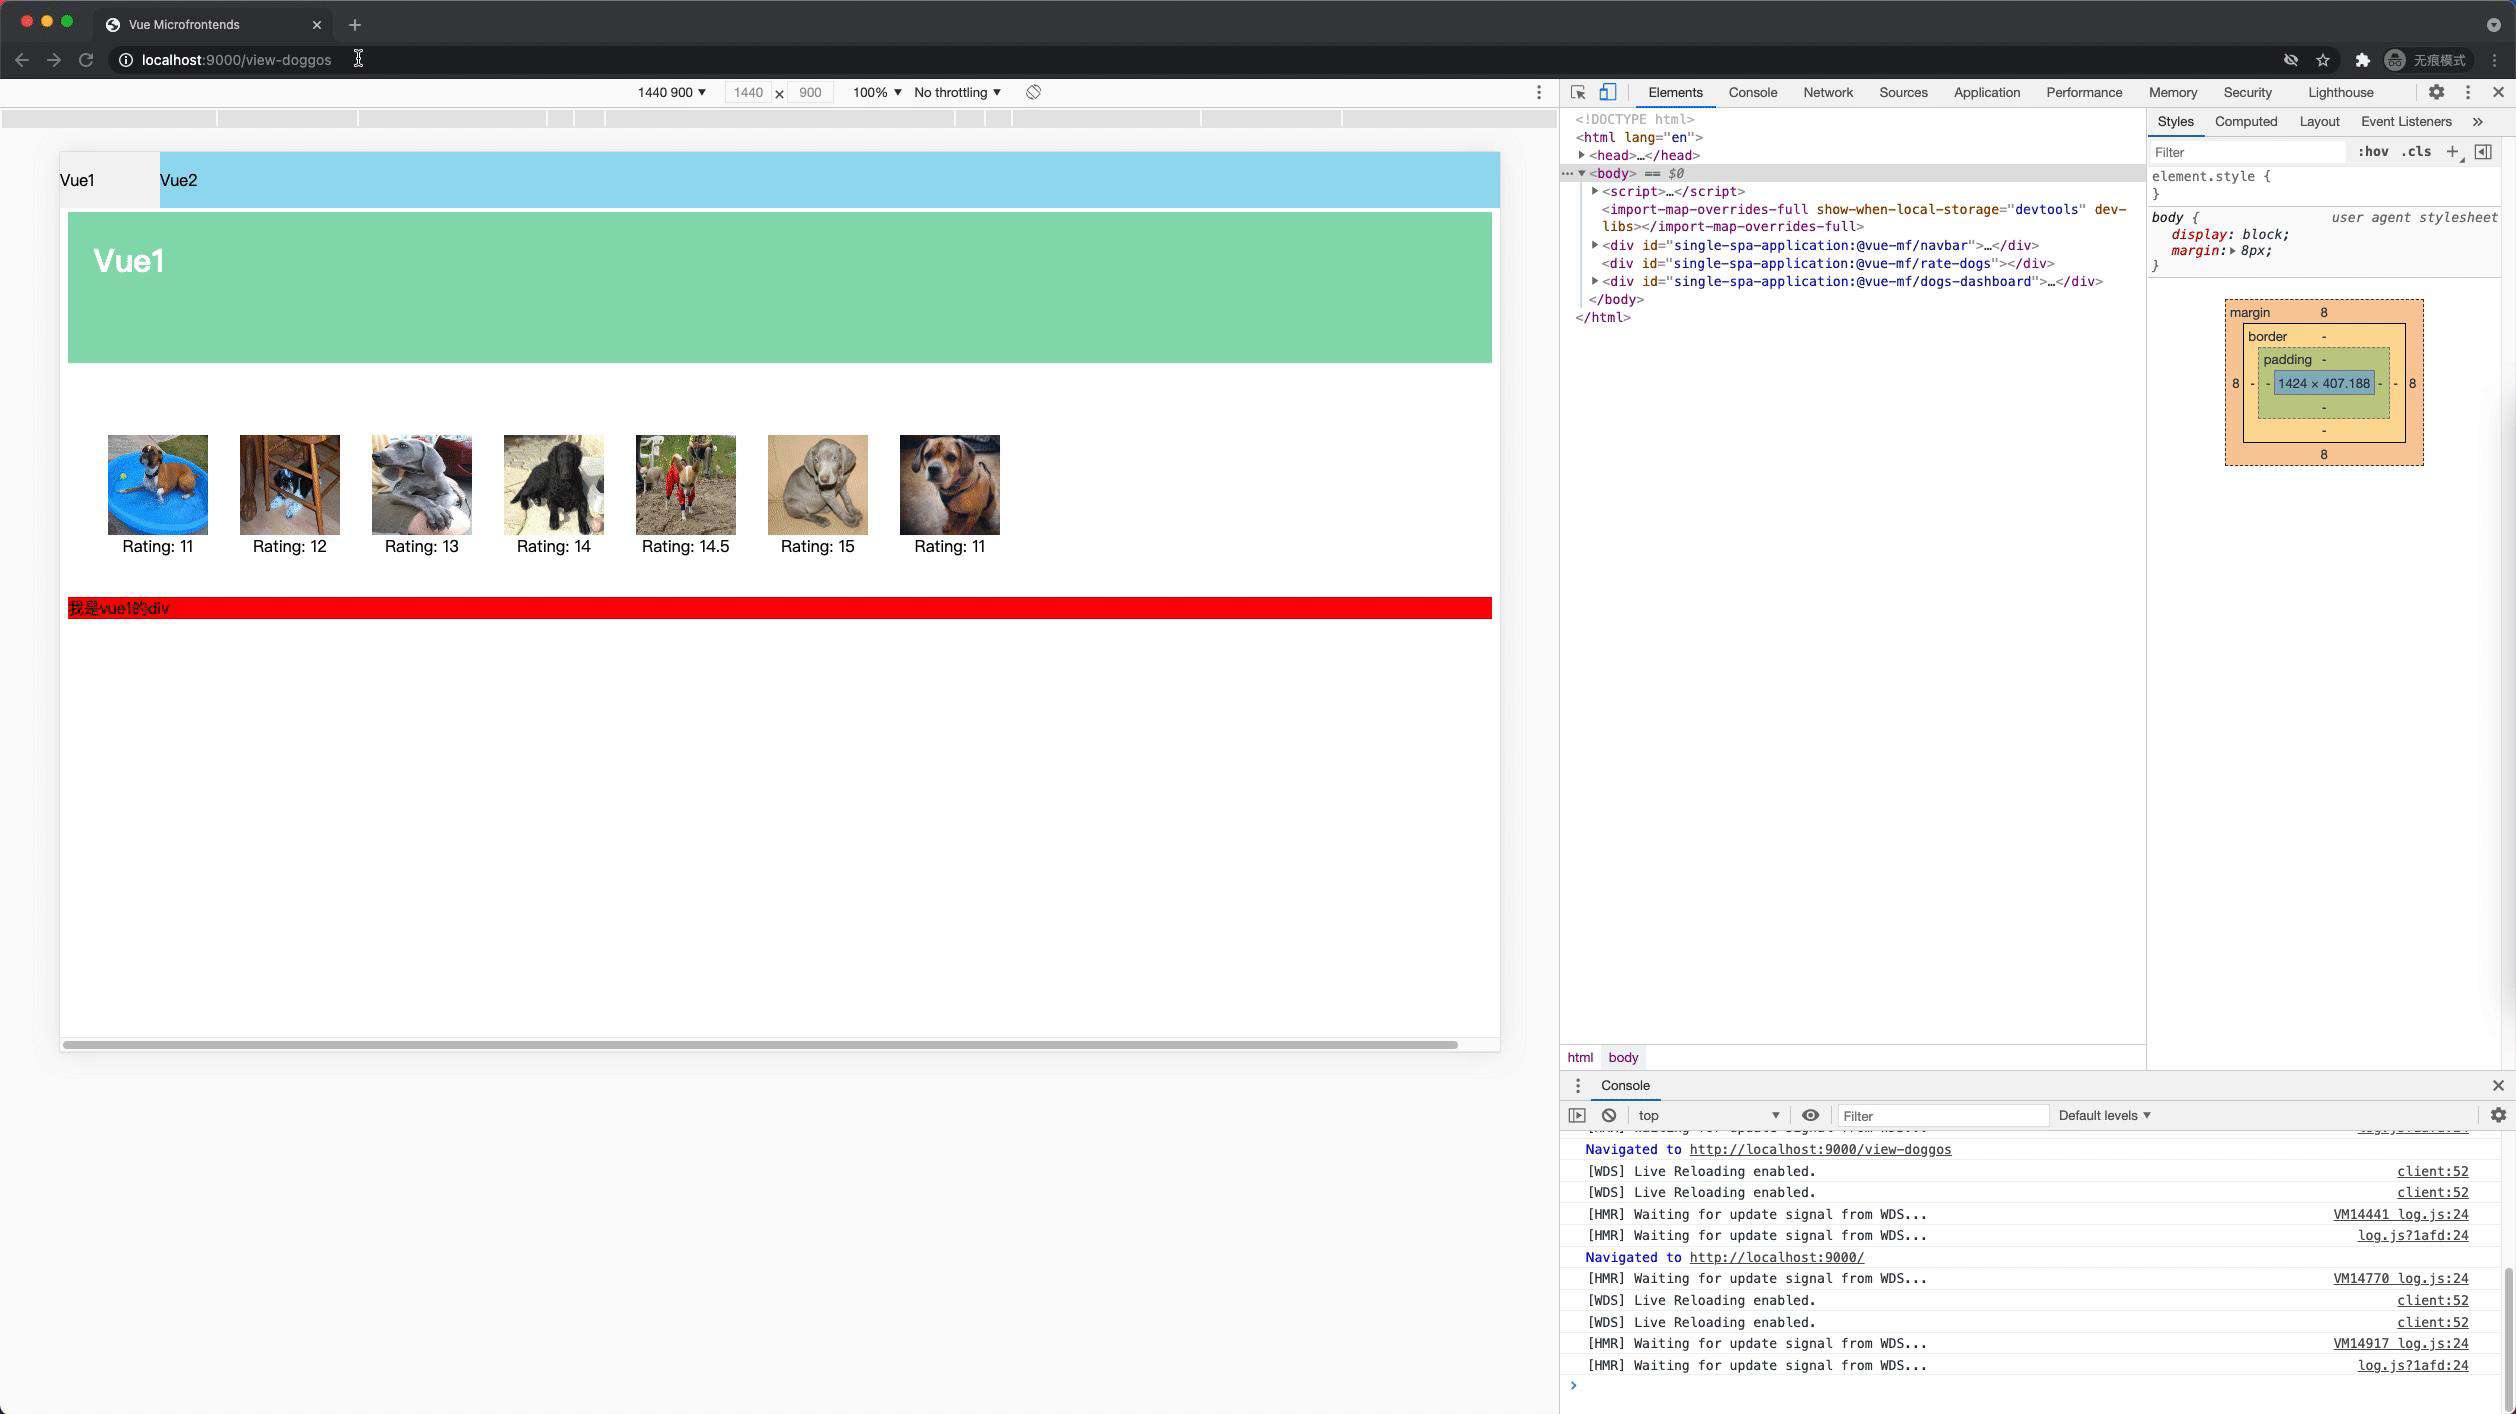Click html breadcrumb in Elements
This screenshot has width=2516, height=1414.
point(1580,1057)
